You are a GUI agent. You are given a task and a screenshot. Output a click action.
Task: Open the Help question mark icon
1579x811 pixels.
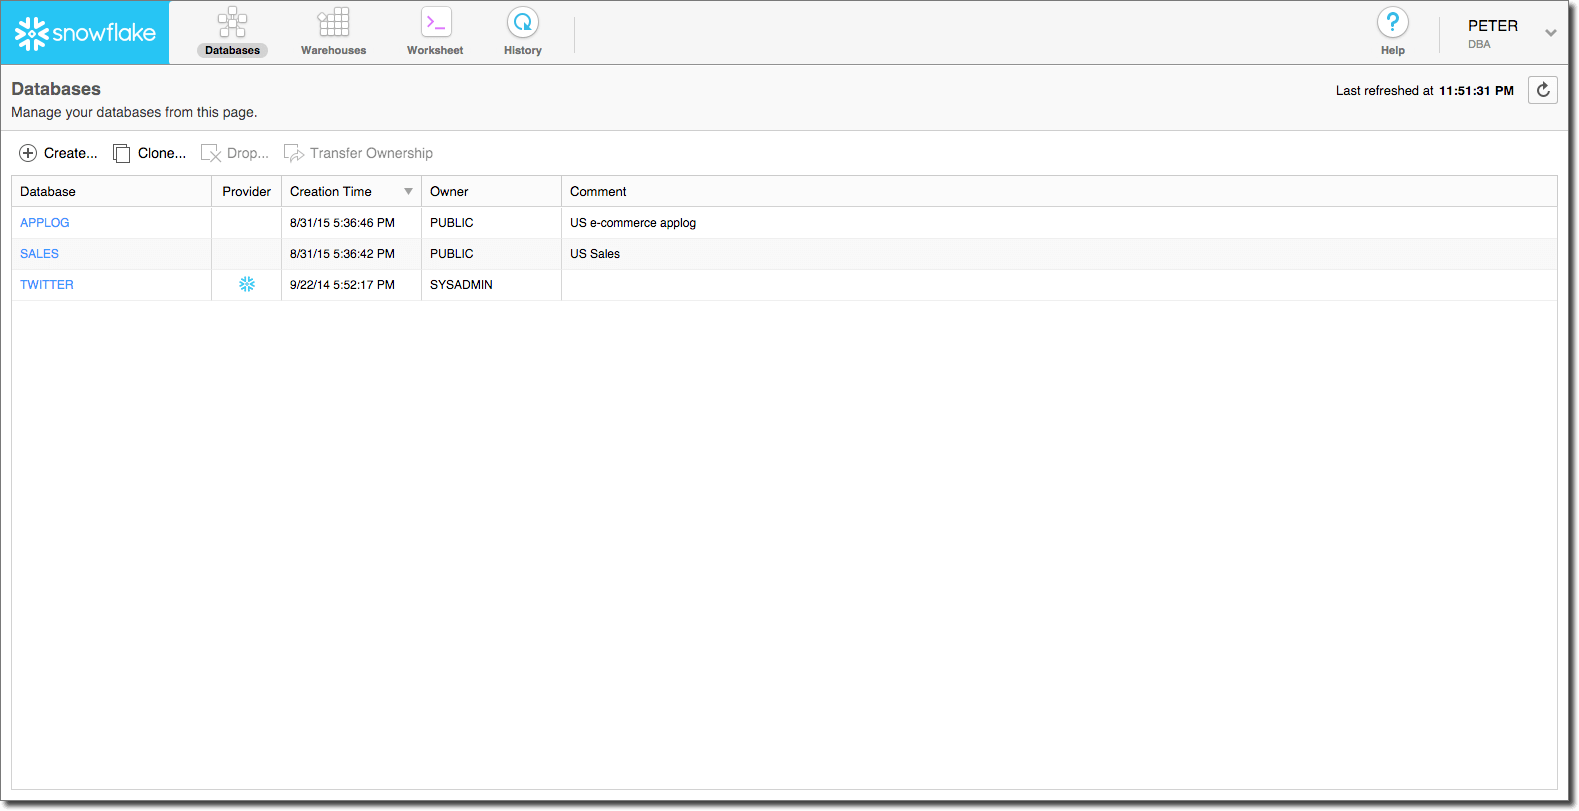[1392, 22]
